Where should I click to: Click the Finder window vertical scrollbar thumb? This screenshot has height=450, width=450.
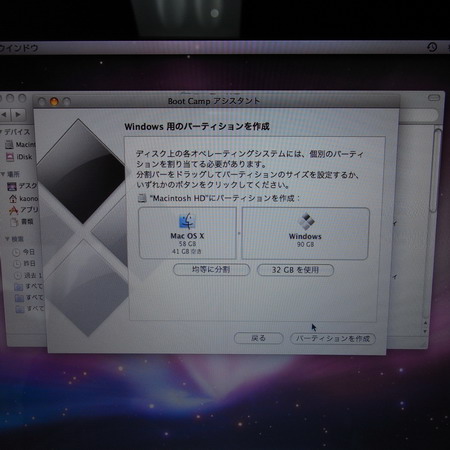pos(436,170)
